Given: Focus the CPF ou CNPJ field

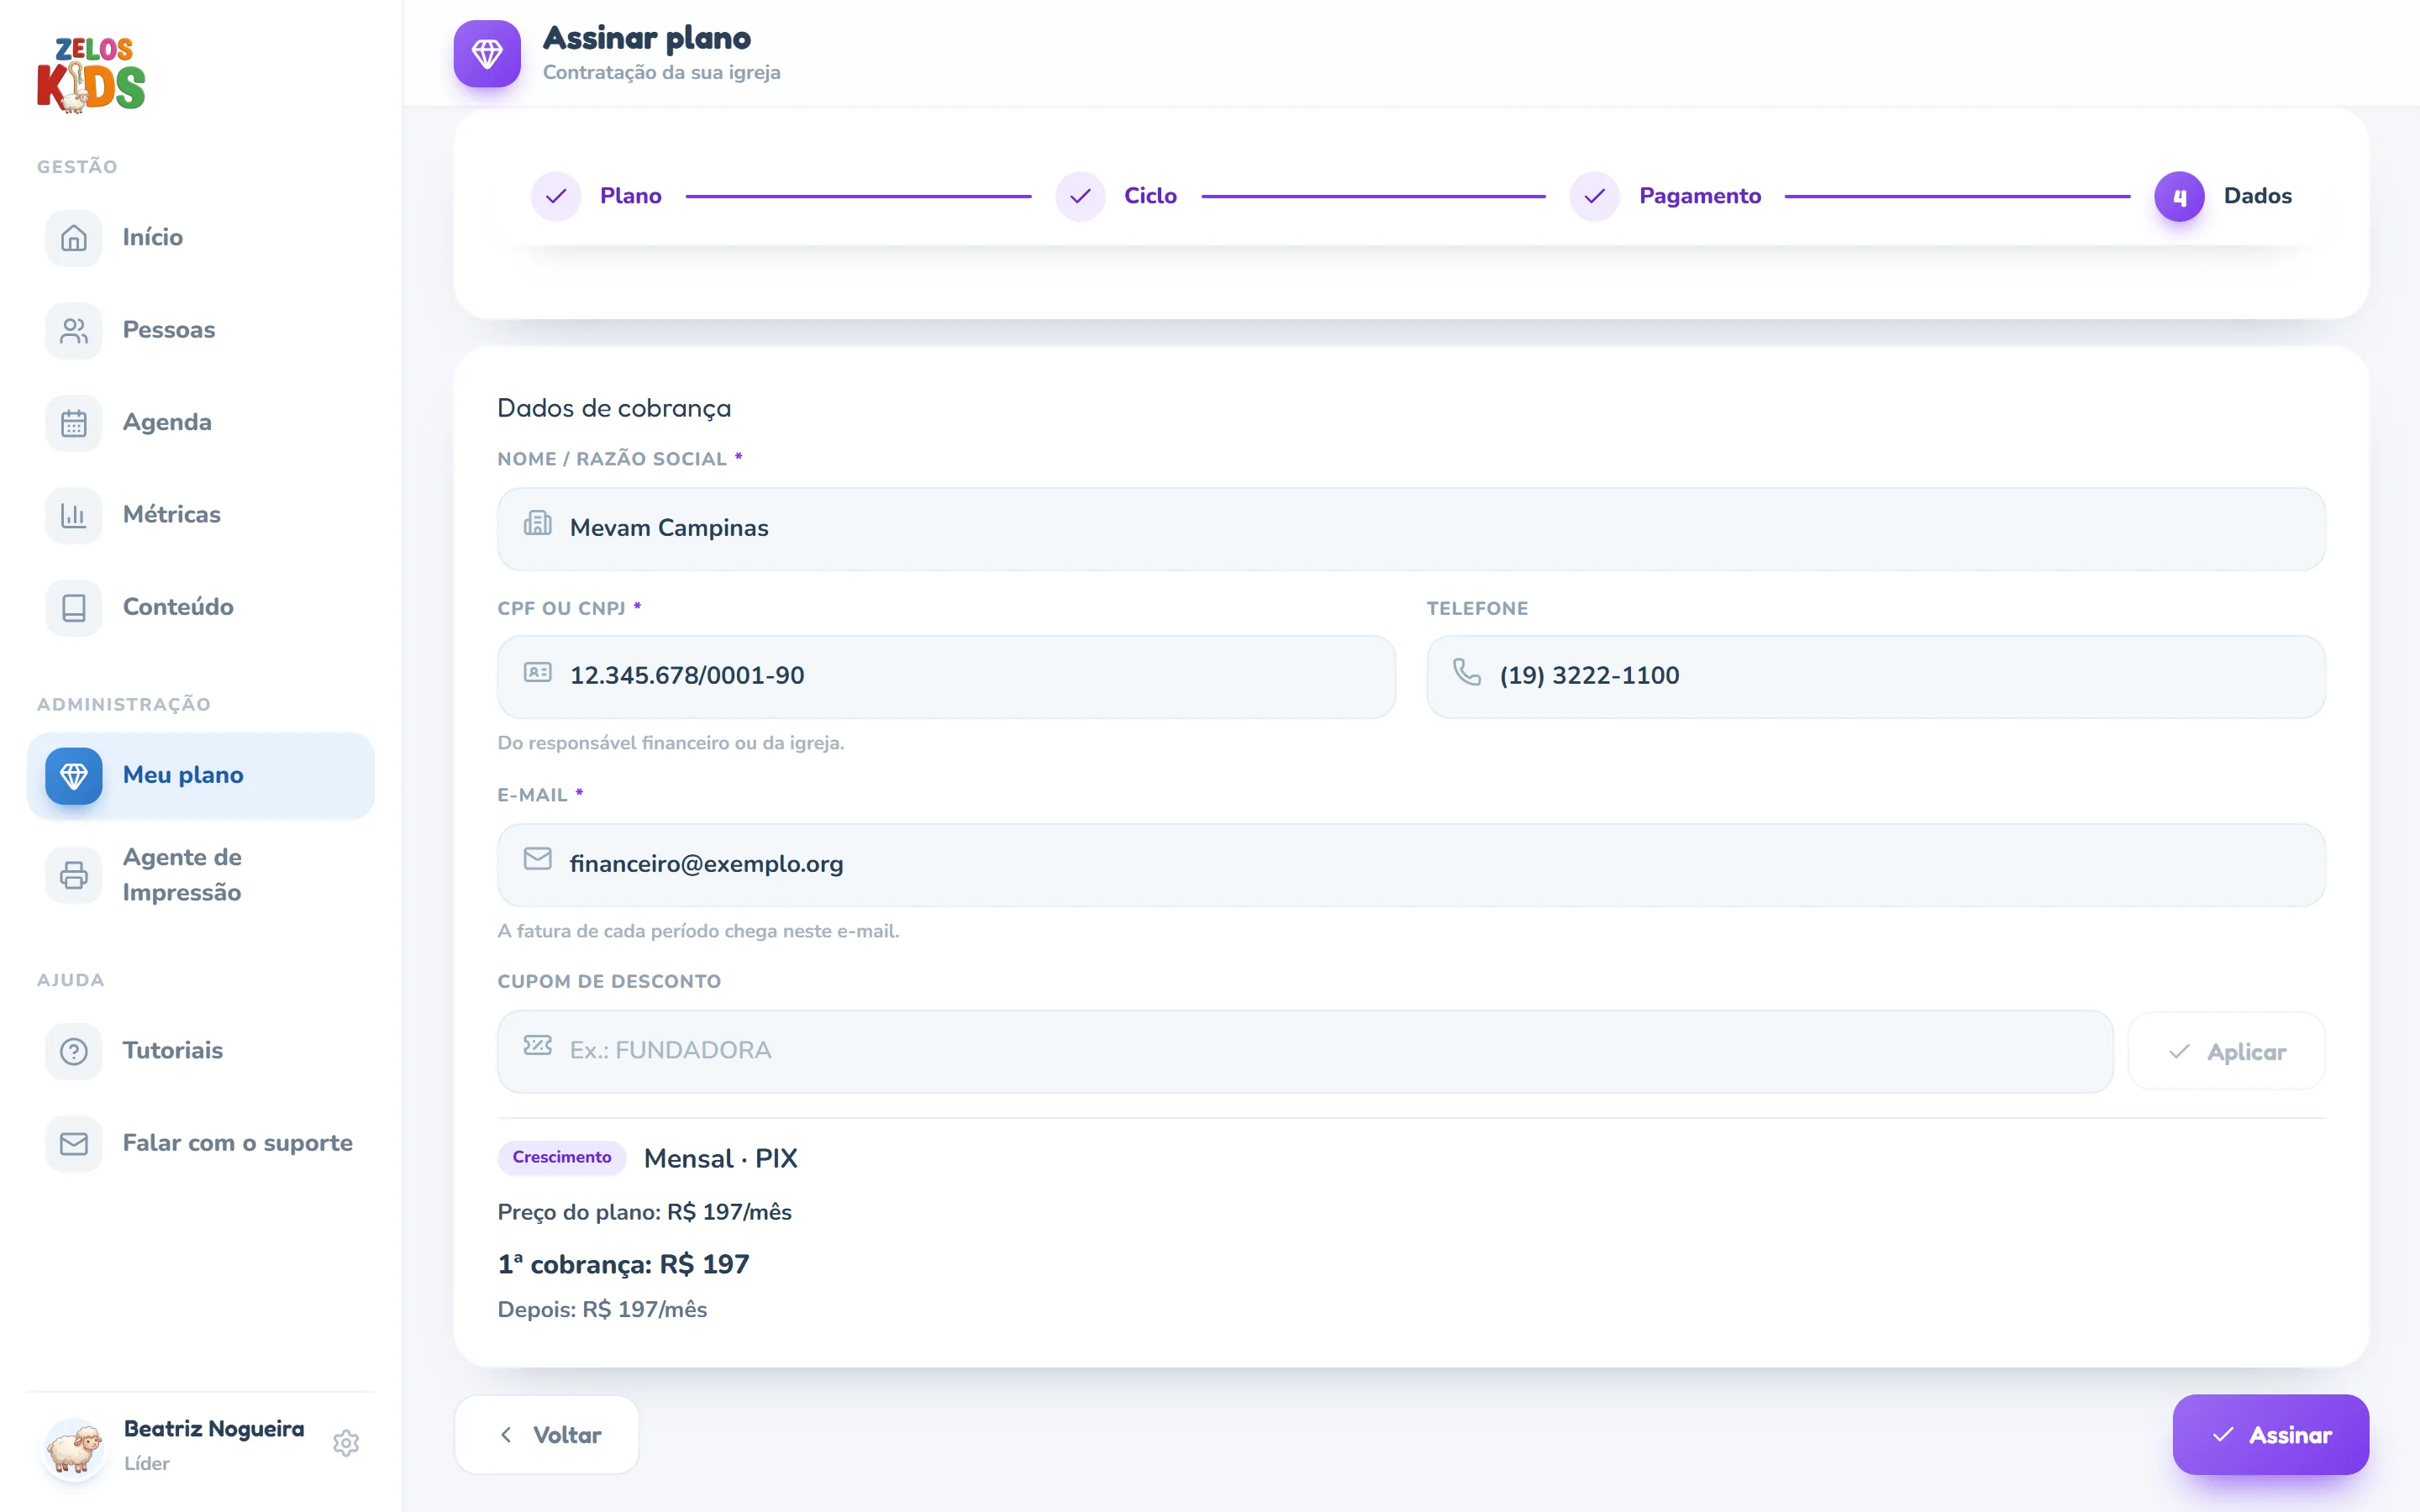Looking at the screenshot, I should (946, 677).
